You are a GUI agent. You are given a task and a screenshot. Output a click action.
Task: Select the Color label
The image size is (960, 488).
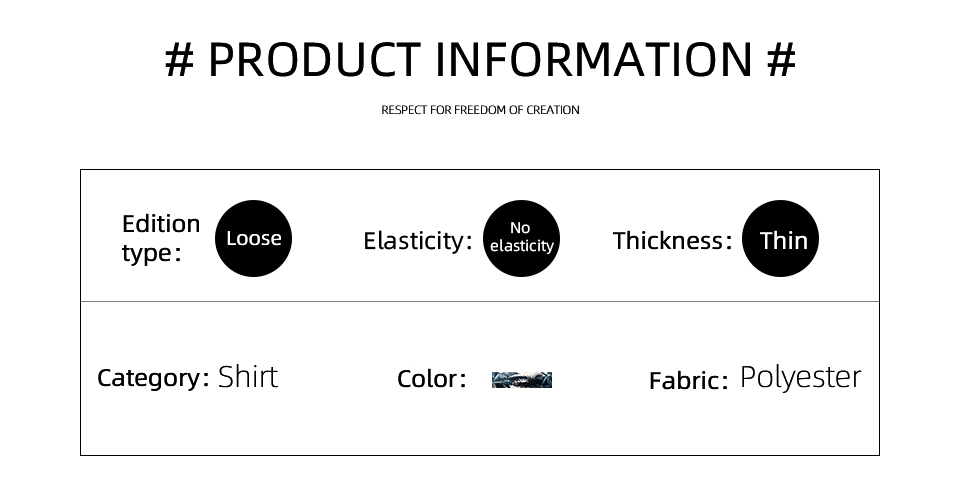[x=432, y=379]
